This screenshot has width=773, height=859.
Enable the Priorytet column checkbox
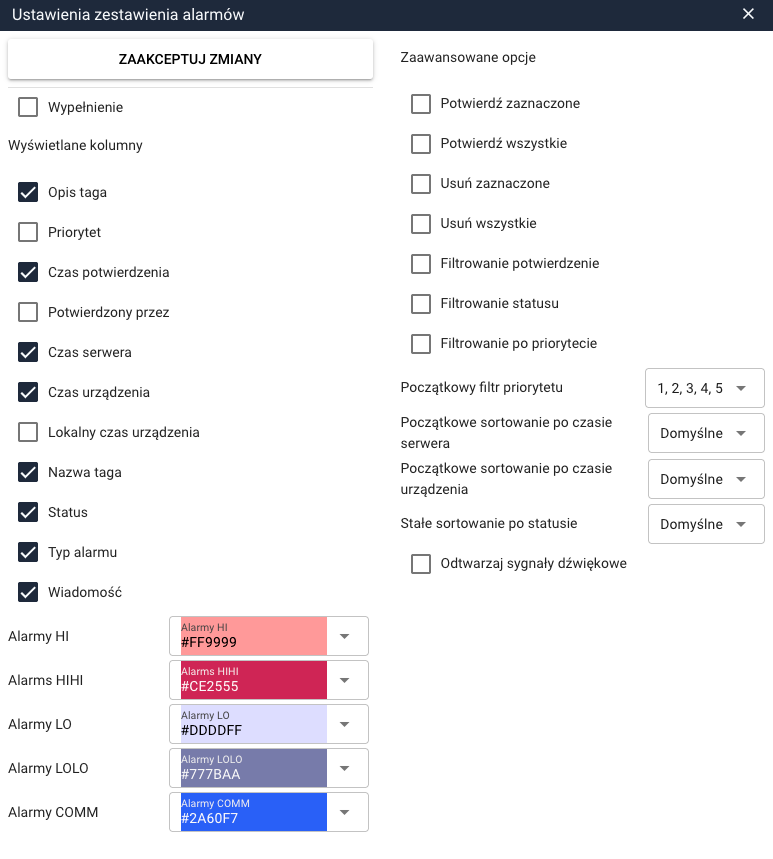(x=28, y=232)
